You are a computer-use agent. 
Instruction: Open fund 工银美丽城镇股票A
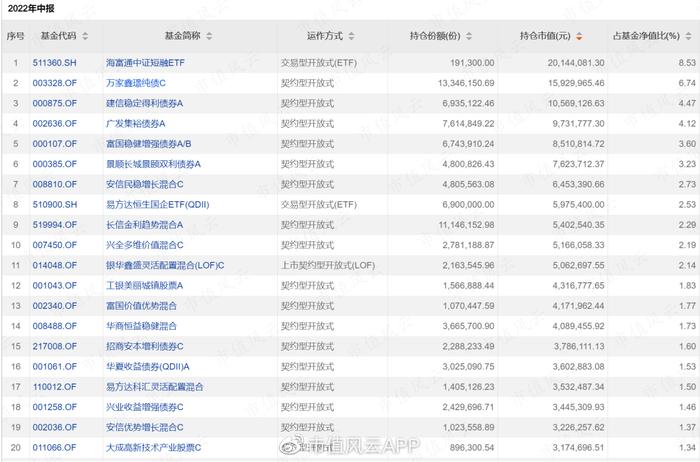point(145,286)
